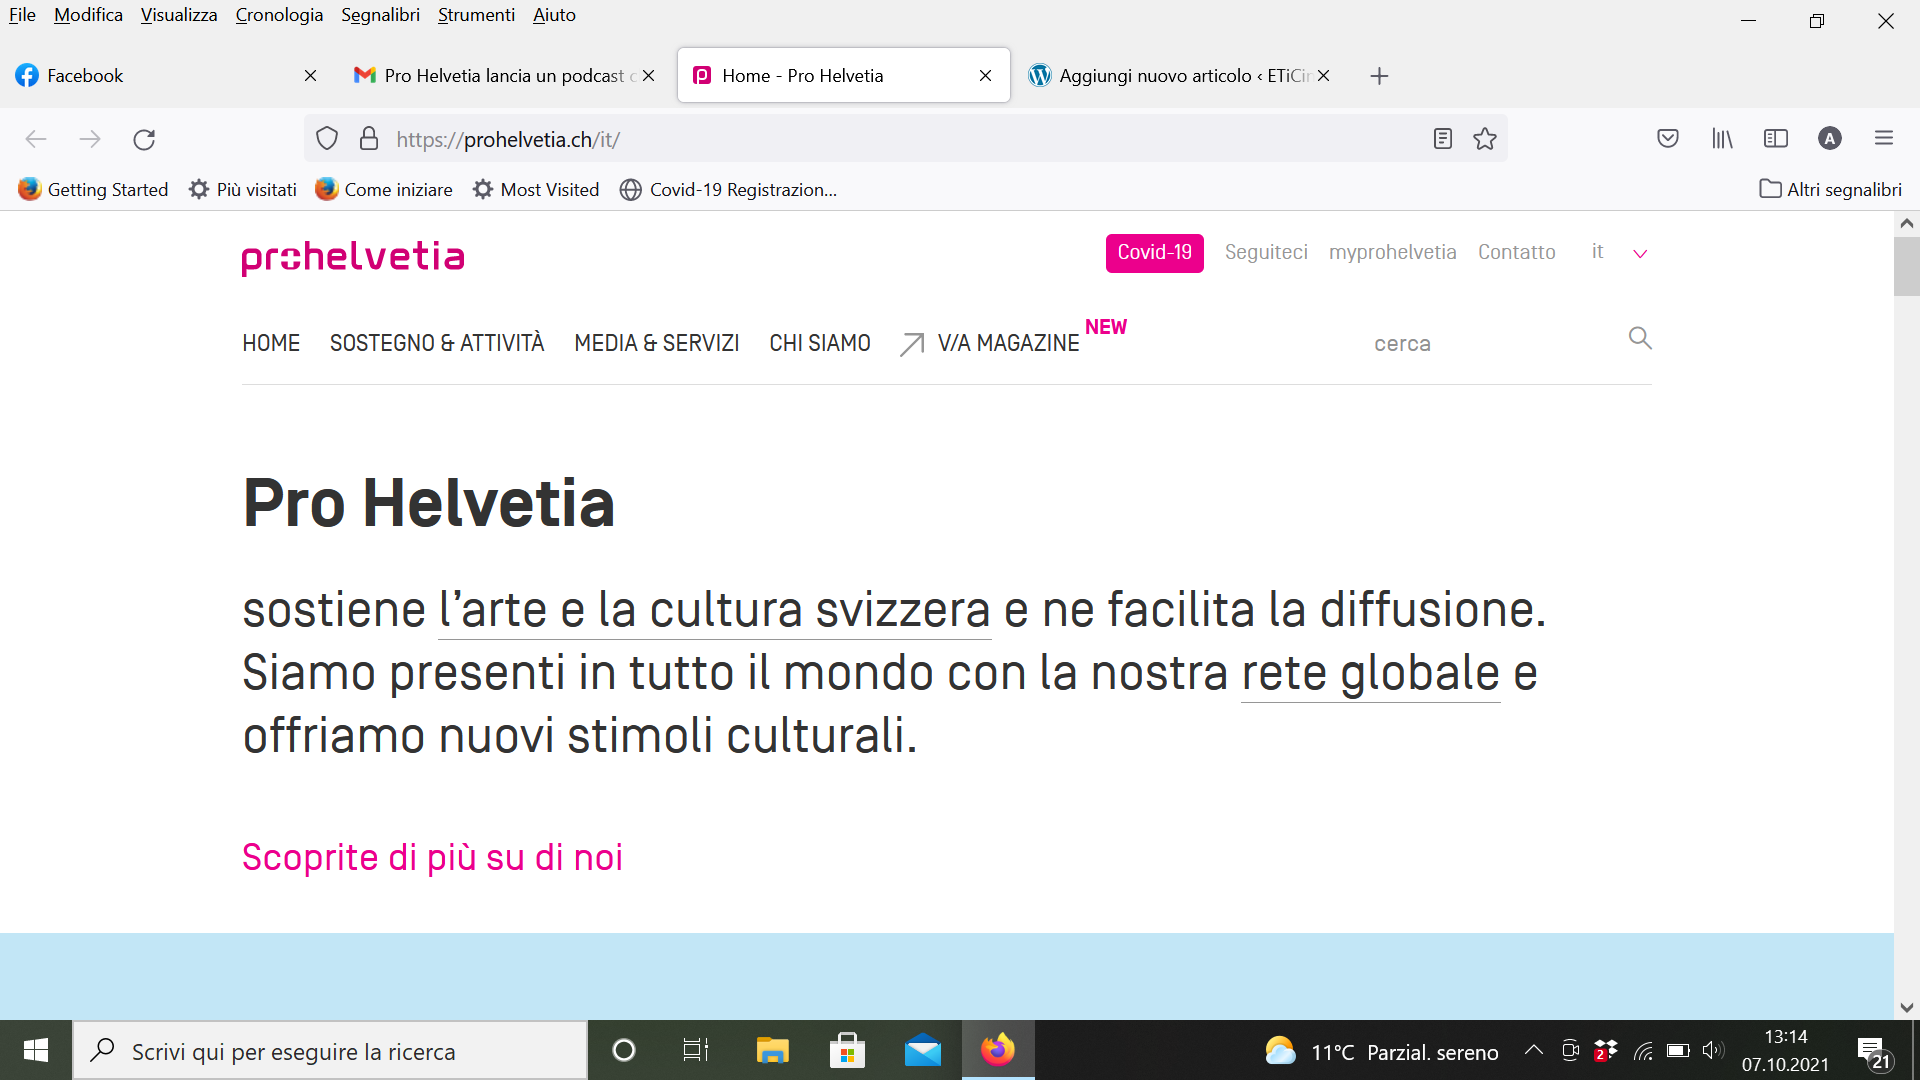This screenshot has width=1920, height=1080.
Task: Open the Strumenti menu
Action: [476, 15]
